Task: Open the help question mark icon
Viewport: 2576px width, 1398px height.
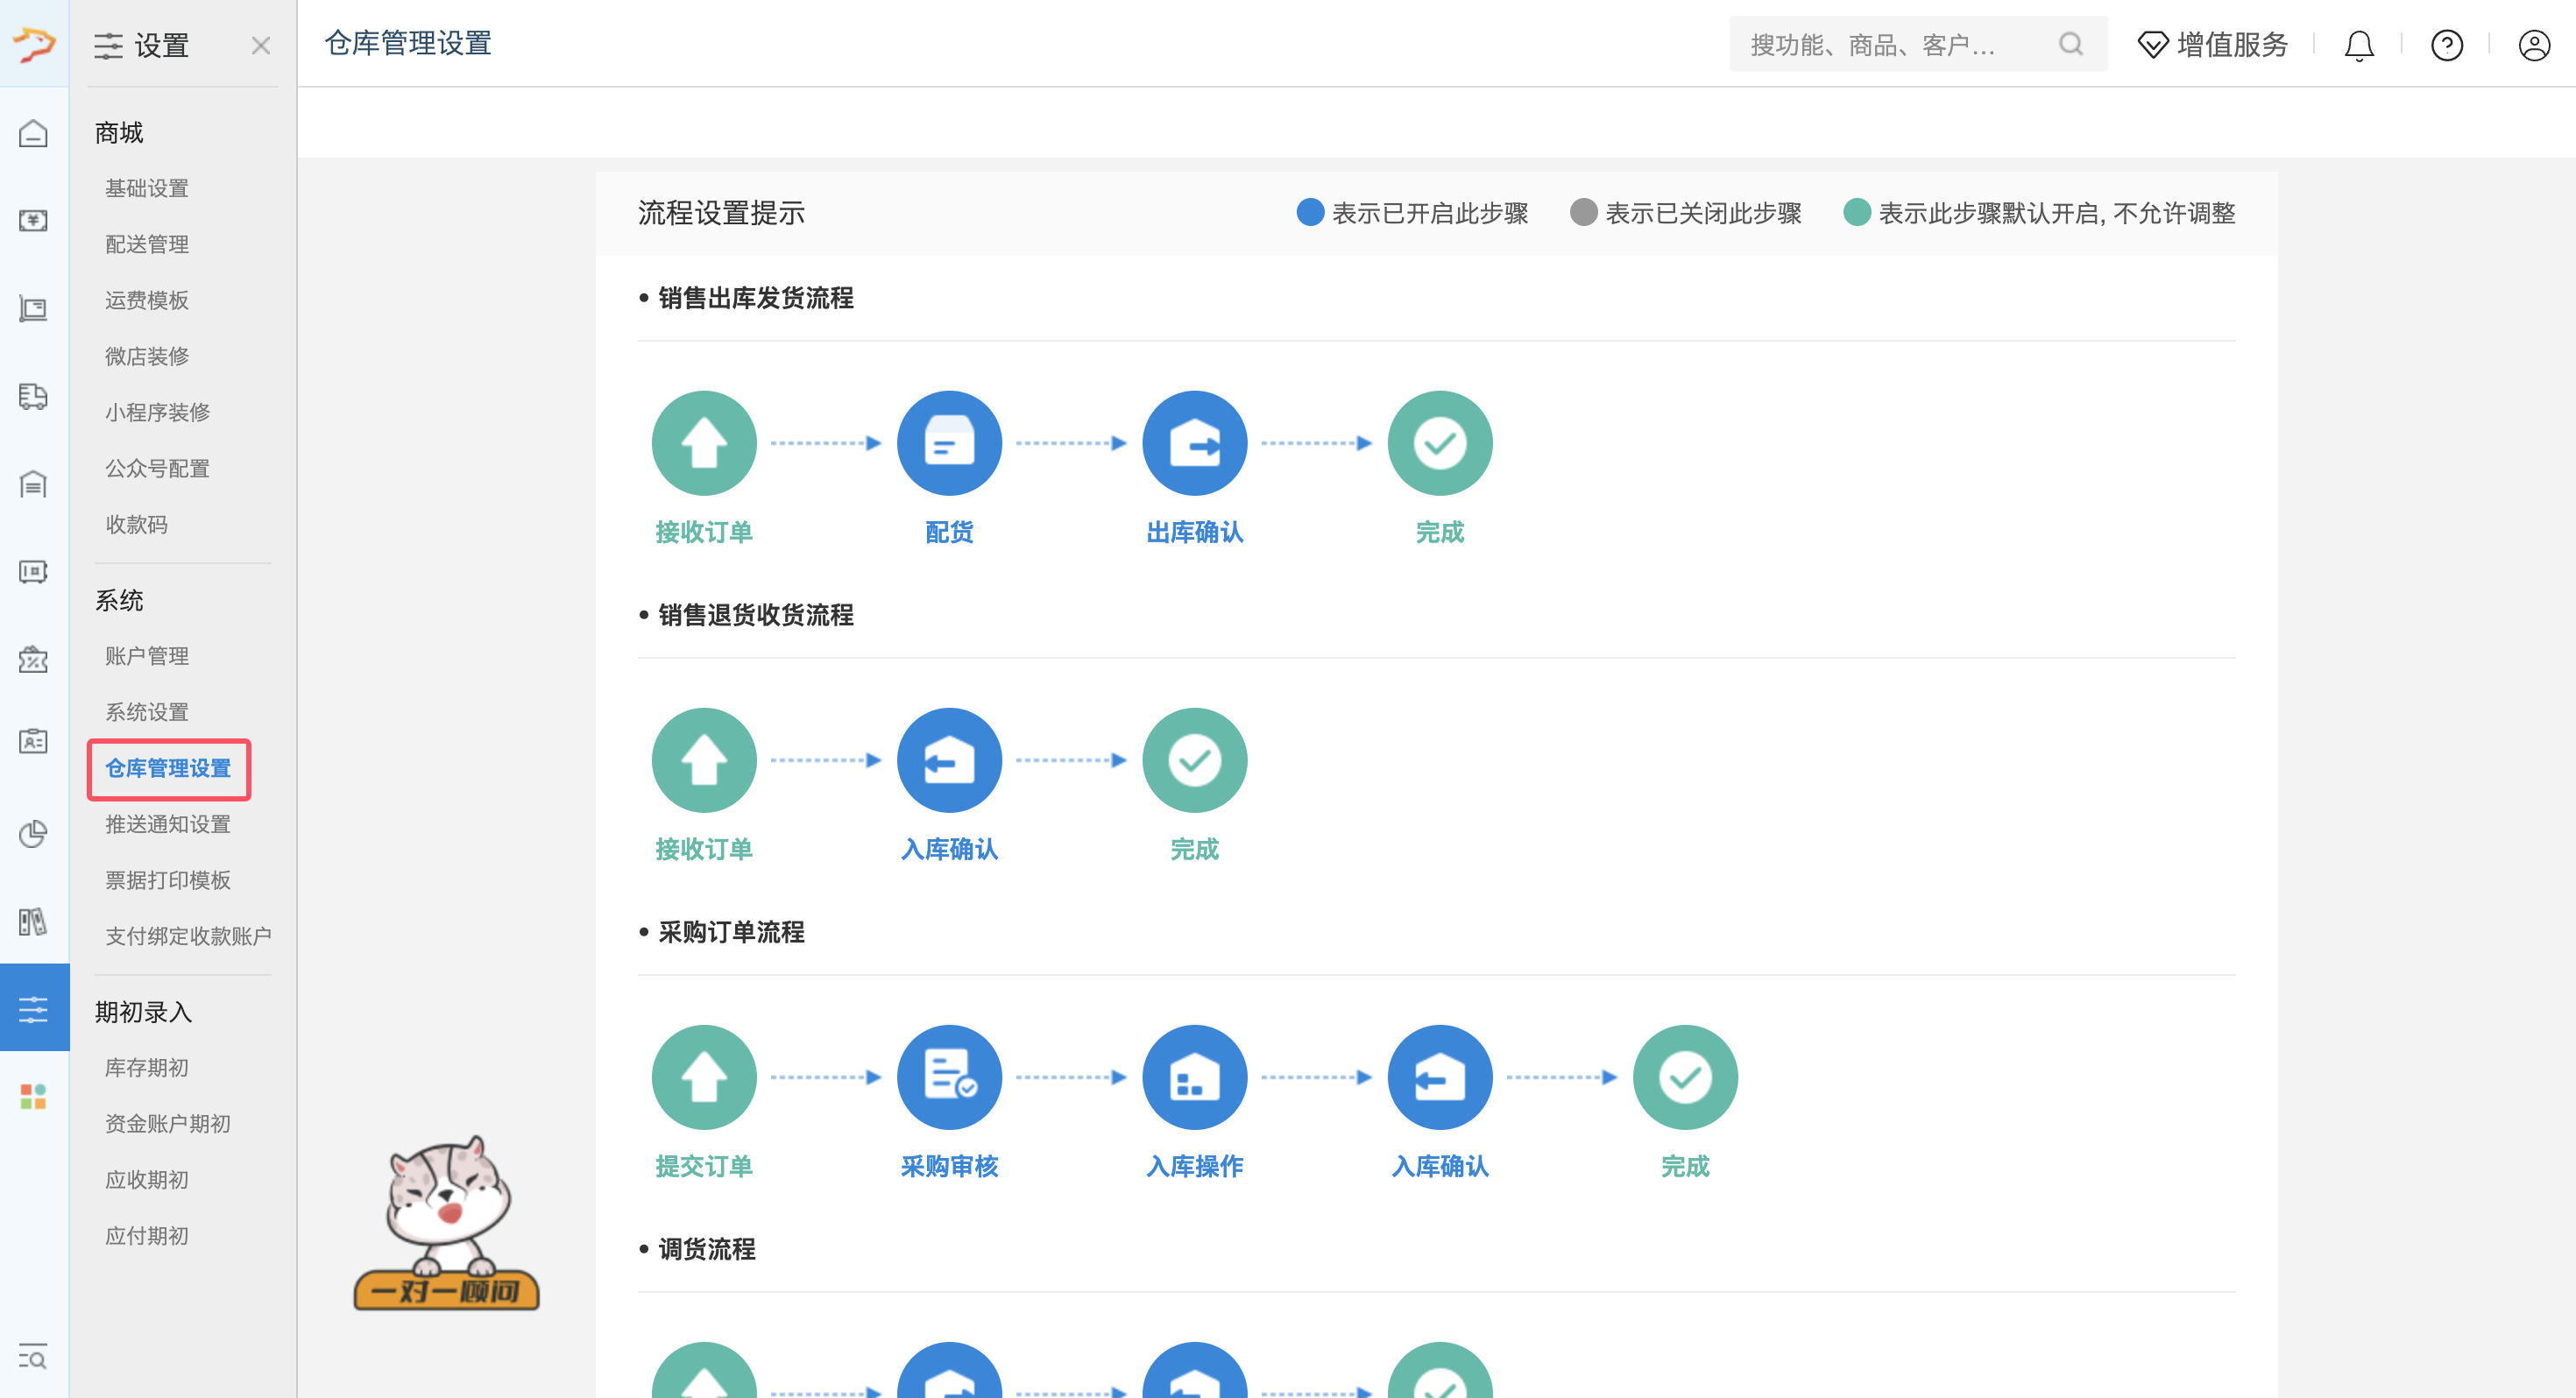Action: tap(2447, 45)
